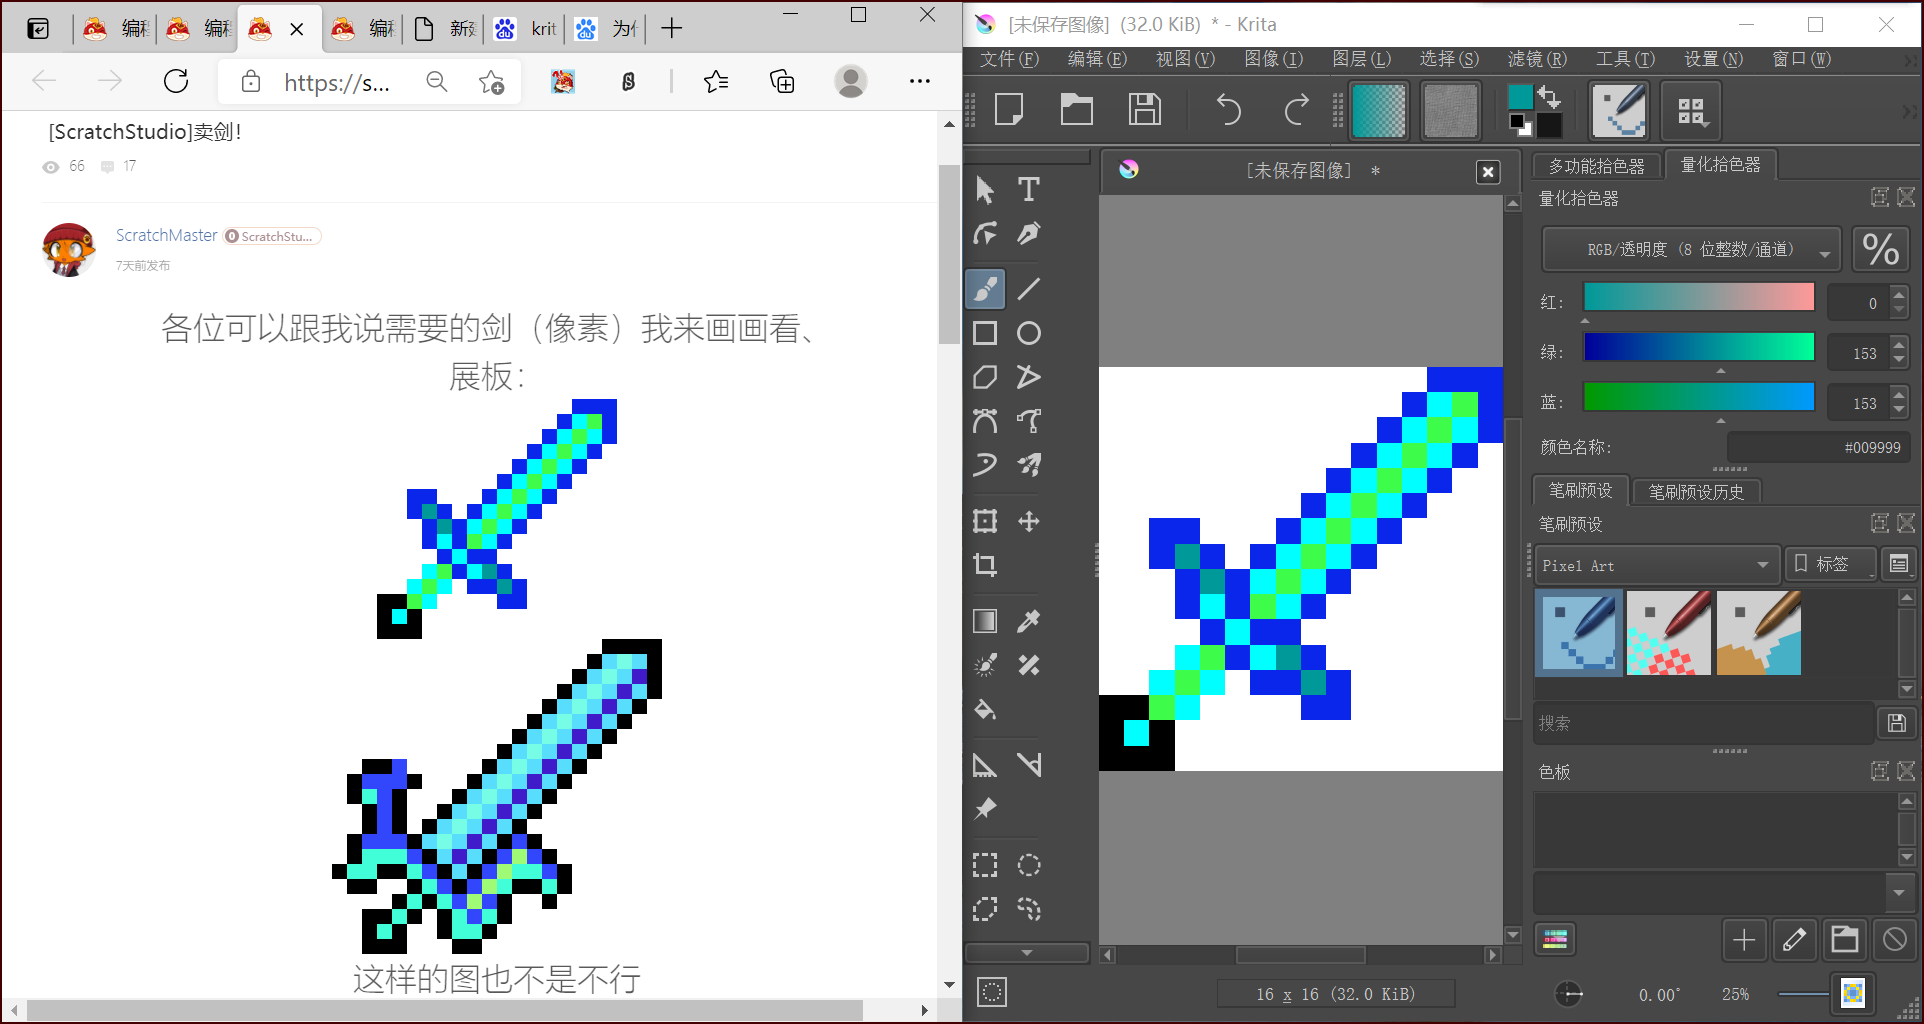
Task: Select the red dithering pixel brush preset
Action: 1669,633
